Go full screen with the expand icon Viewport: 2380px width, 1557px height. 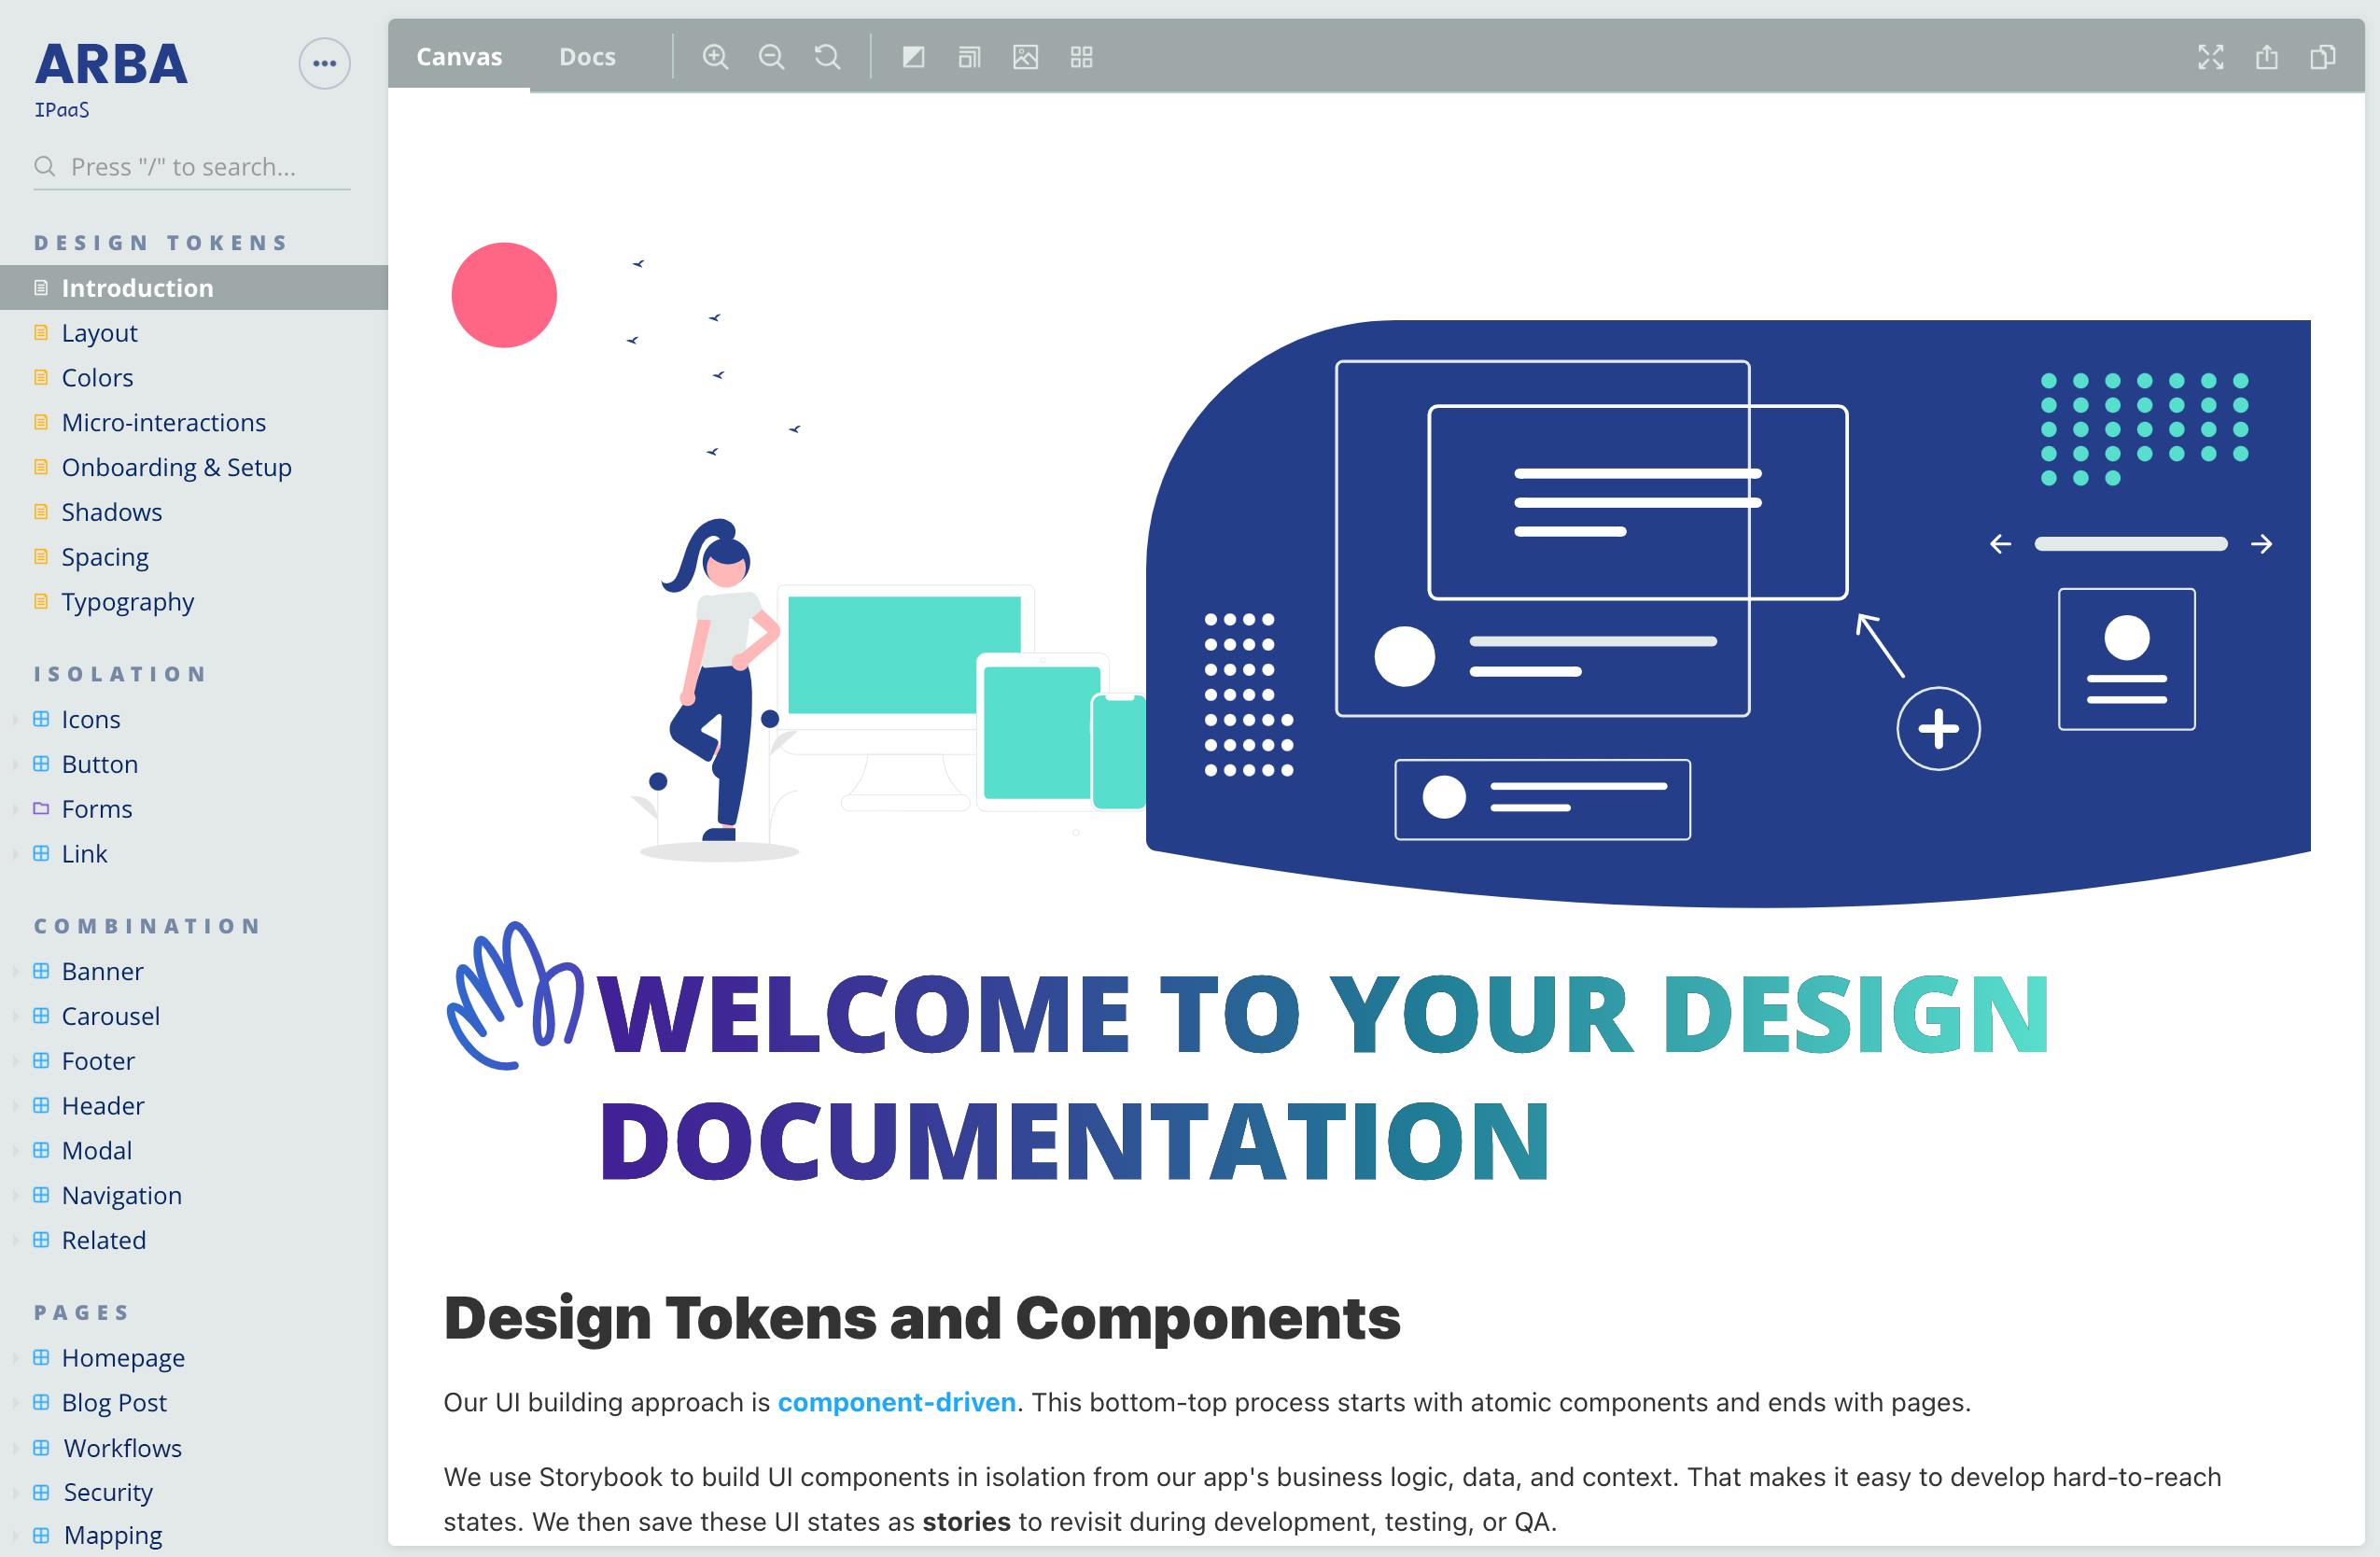(2210, 57)
